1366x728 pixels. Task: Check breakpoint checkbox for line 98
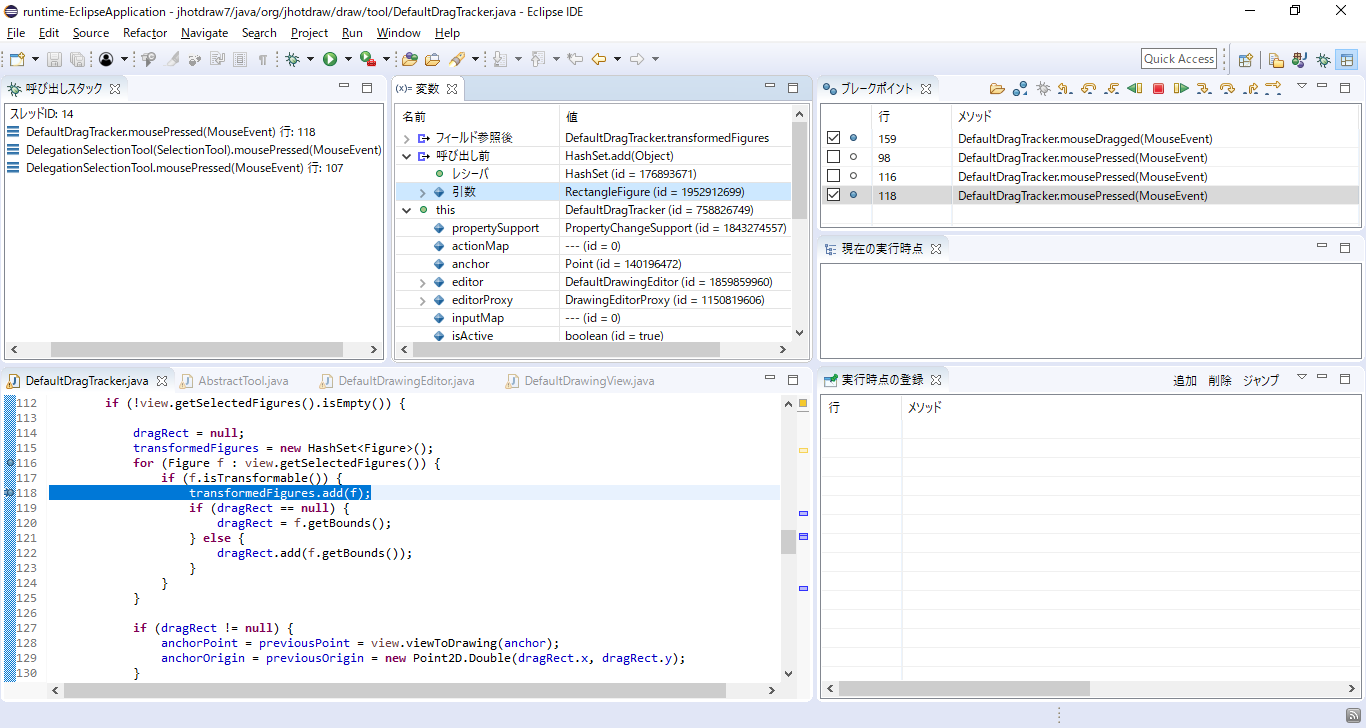[834, 157]
